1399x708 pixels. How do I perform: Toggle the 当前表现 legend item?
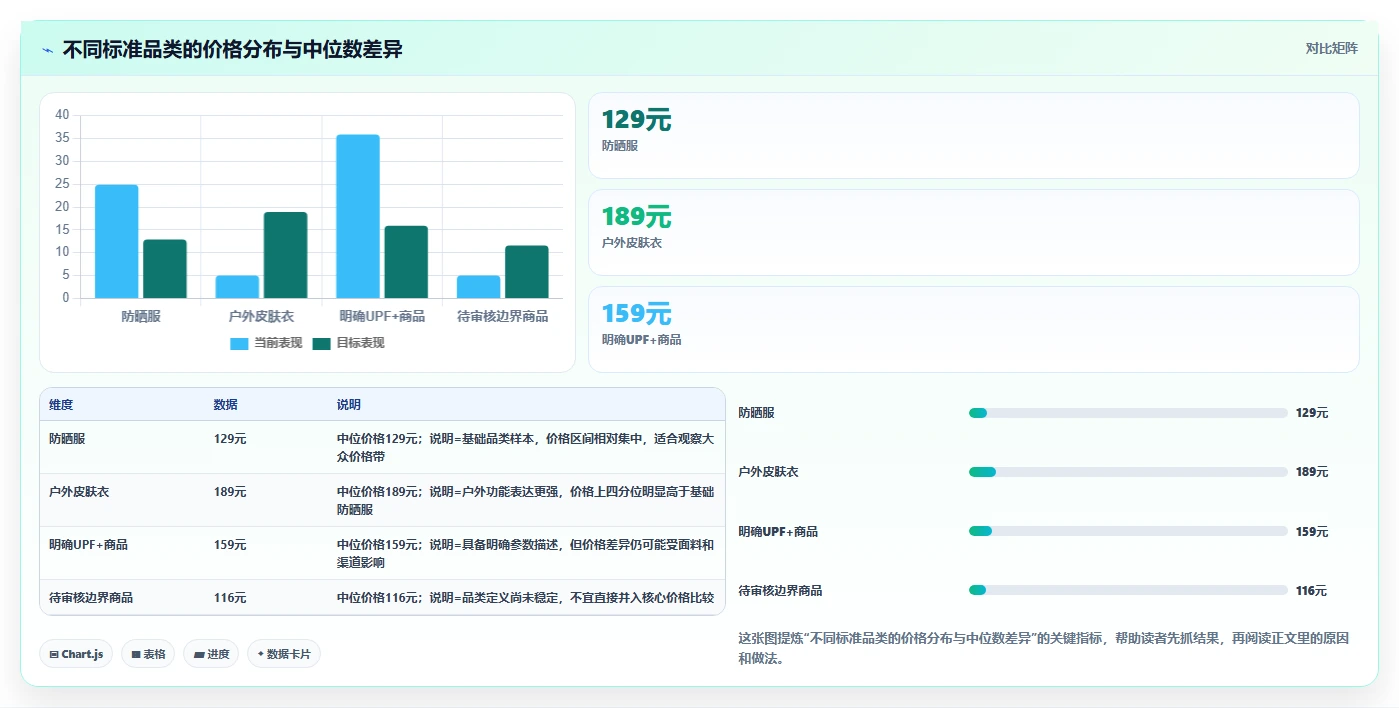coord(266,343)
